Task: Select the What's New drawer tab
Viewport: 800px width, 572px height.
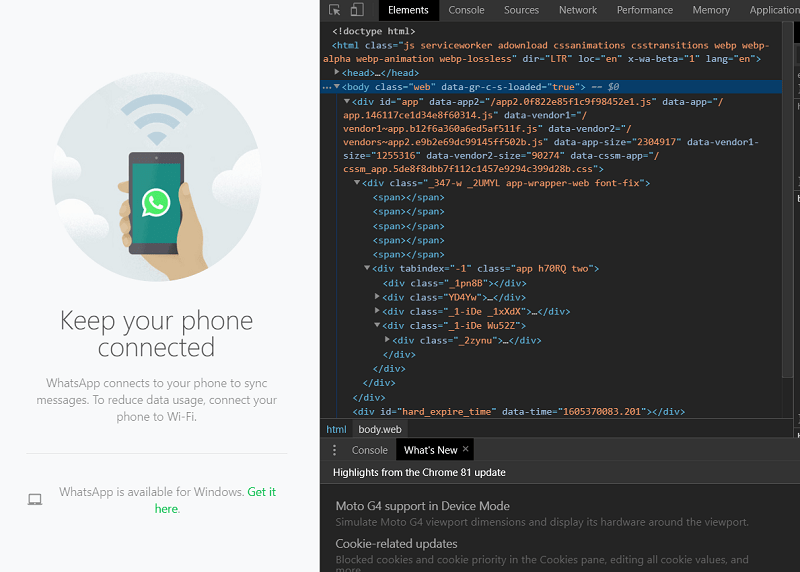Action: click(x=430, y=450)
